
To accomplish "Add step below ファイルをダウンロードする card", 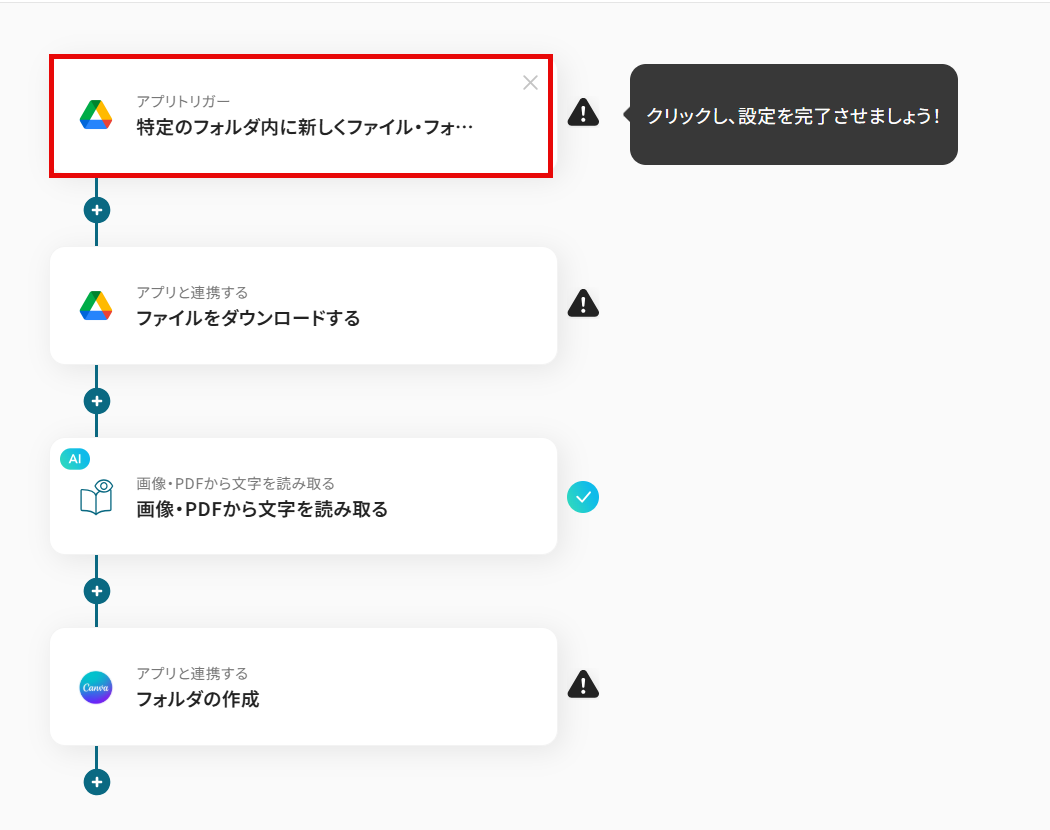I will [x=97, y=401].
